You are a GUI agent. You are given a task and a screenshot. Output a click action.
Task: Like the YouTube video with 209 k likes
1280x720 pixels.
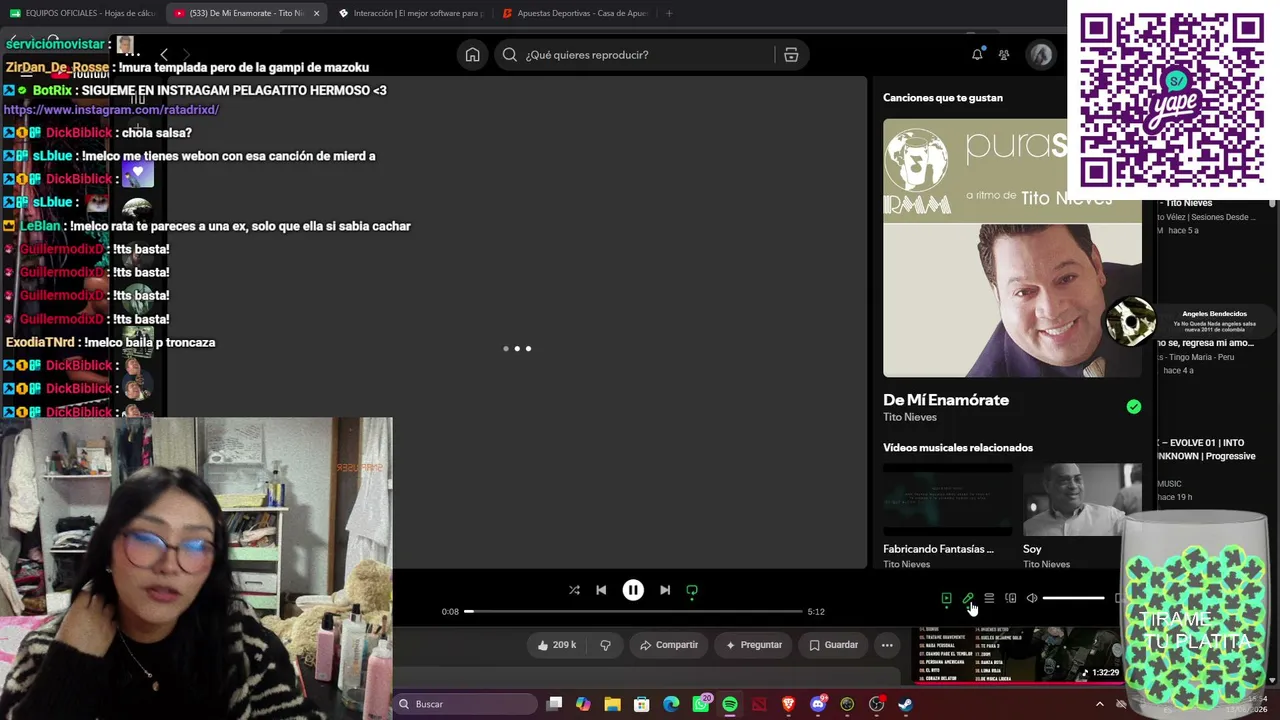(557, 645)
